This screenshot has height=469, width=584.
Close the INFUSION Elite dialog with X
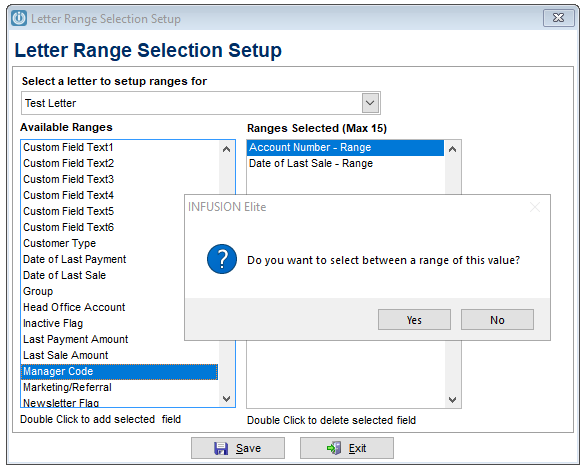pos(535,207)
